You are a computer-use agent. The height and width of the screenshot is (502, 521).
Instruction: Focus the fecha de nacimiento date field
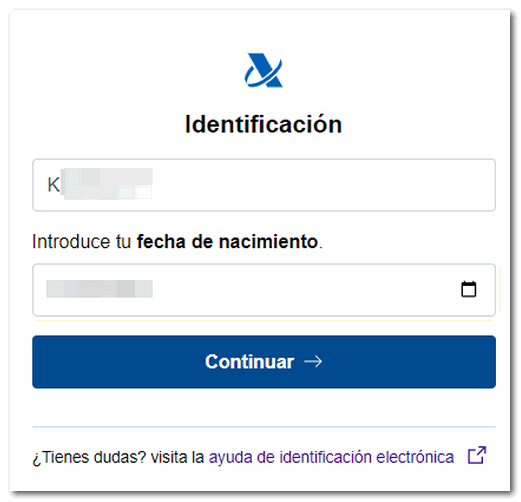point(264,290)
